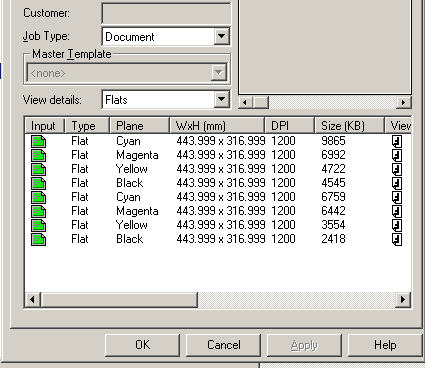
Task: Expand the Job Type dropdown showing Document
Action: (x=221, y=36)
